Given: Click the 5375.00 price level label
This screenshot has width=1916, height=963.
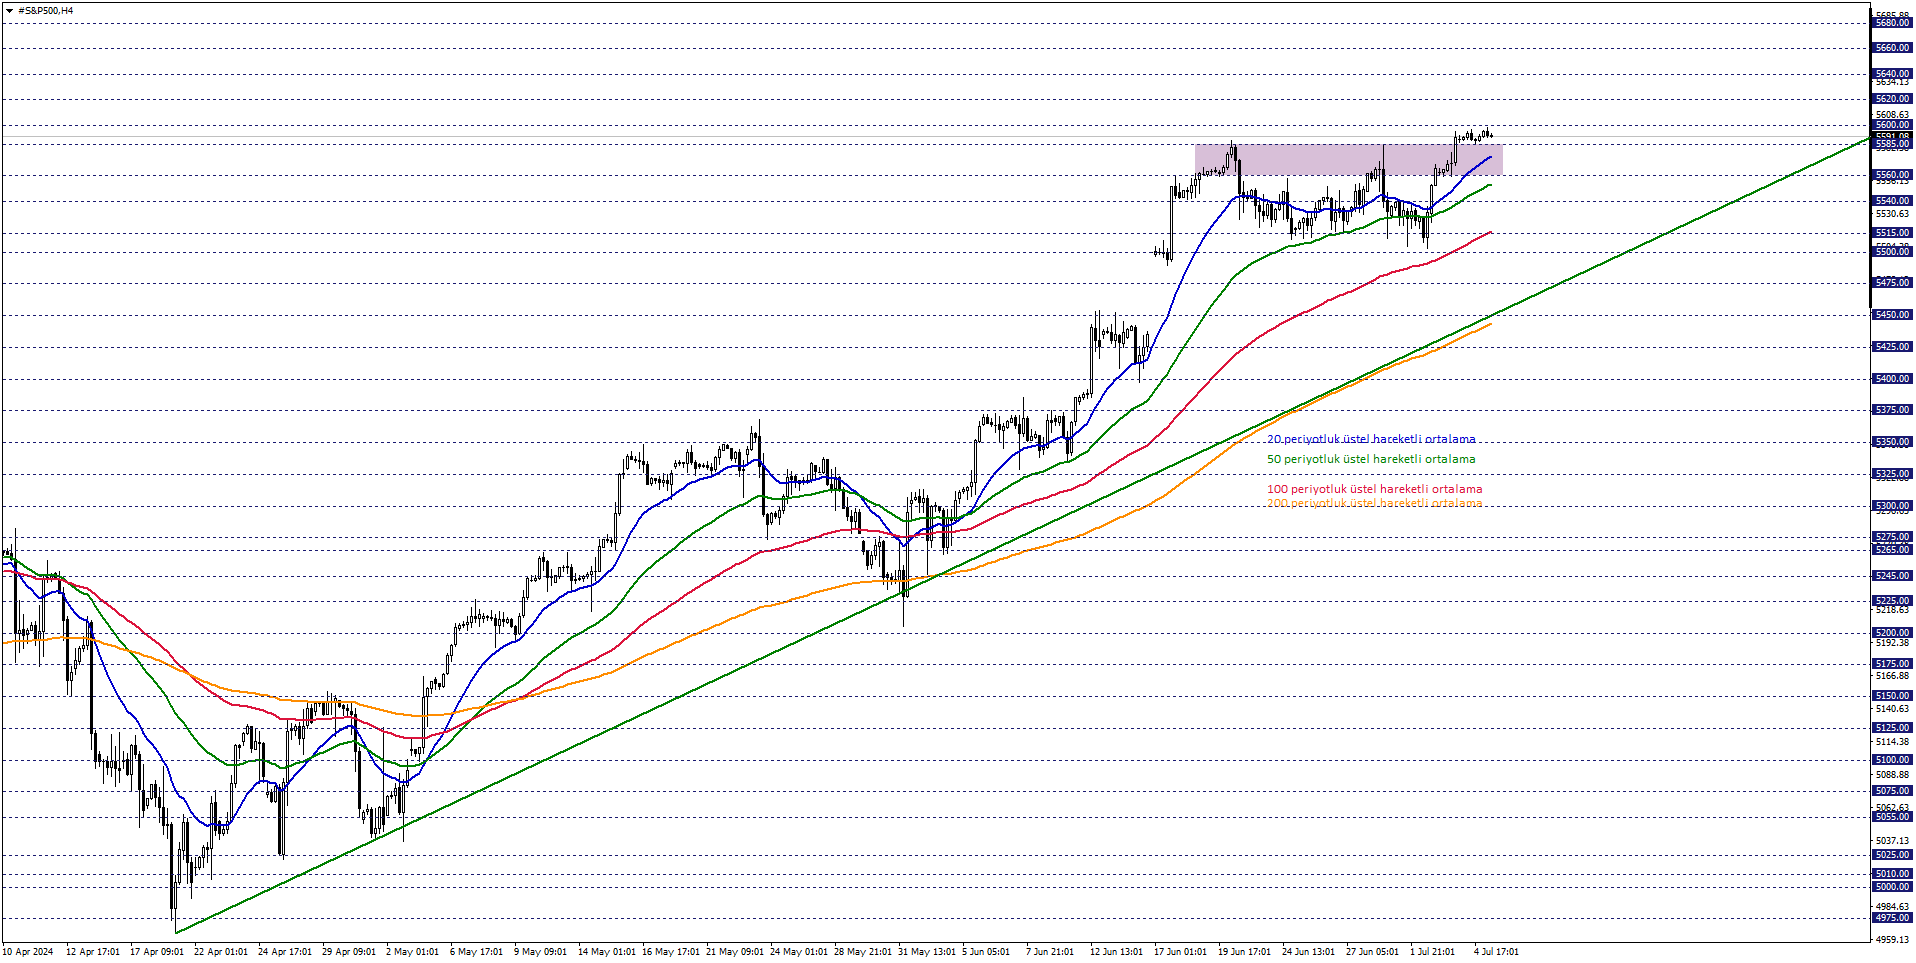Looking at the screenshot, I should (1892, 410).
